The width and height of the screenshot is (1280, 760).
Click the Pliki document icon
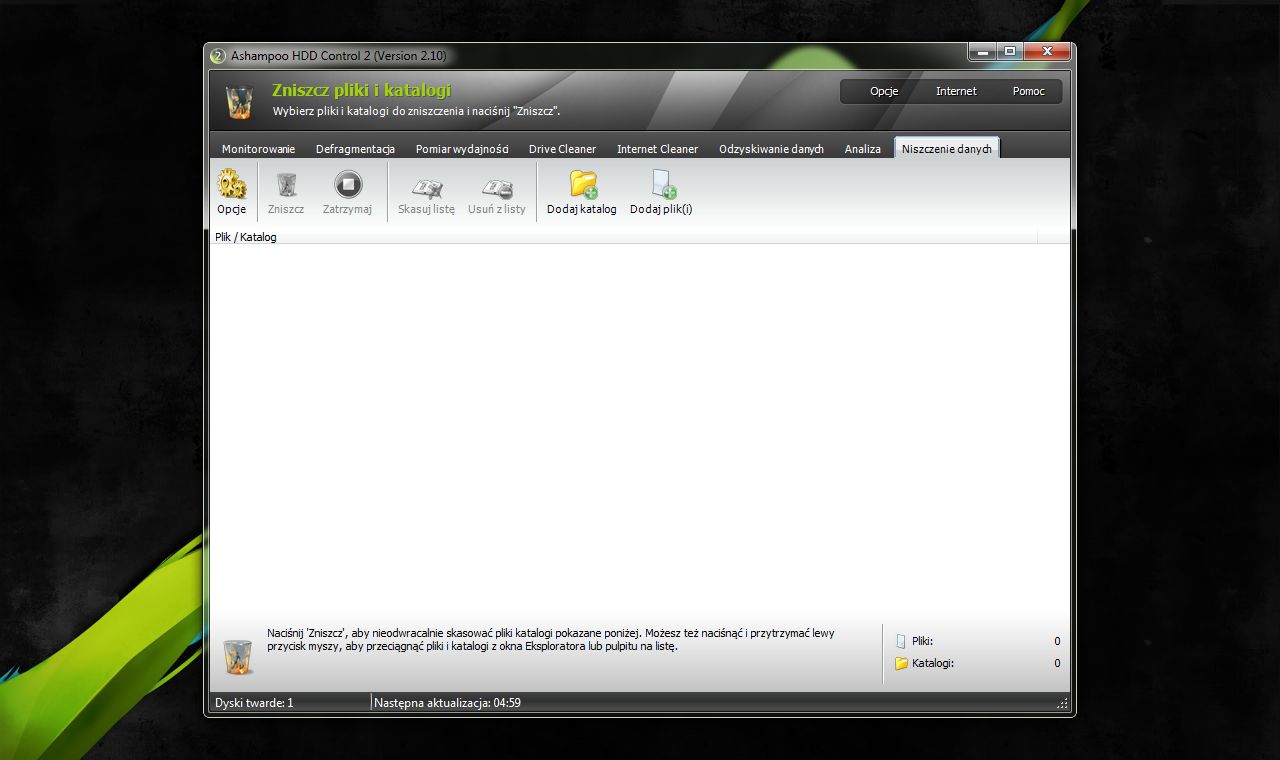point(901,641)
